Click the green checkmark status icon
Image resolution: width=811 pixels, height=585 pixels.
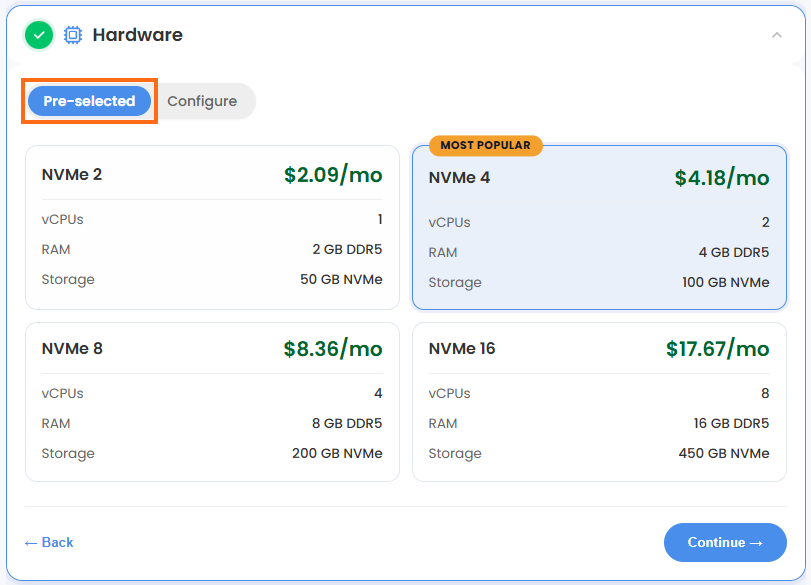(39, 35)
